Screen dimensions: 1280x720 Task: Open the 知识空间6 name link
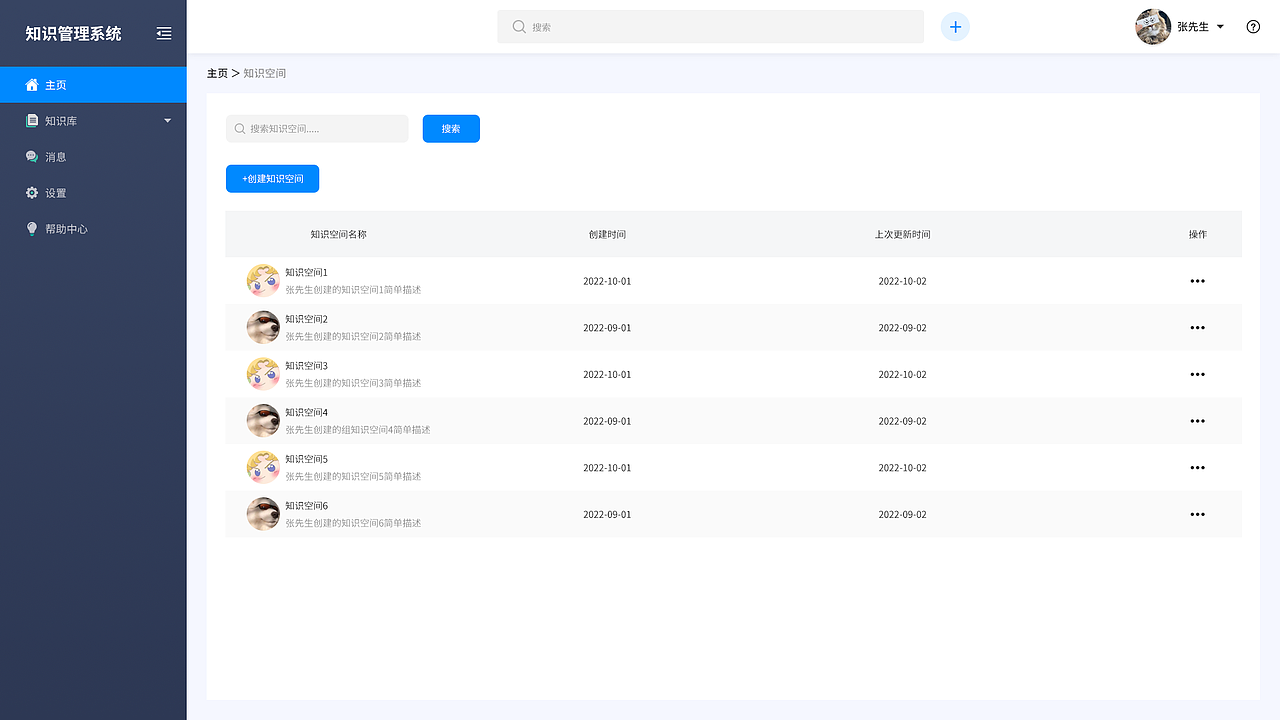[306, 506]
